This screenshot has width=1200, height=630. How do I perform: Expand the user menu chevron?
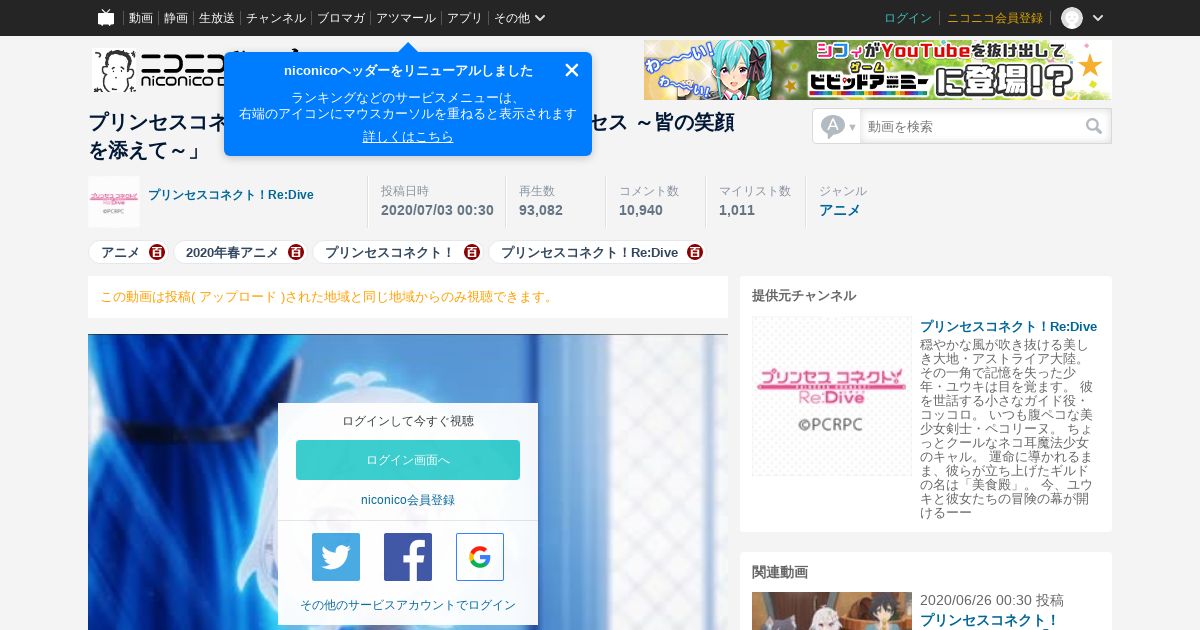1098,18
